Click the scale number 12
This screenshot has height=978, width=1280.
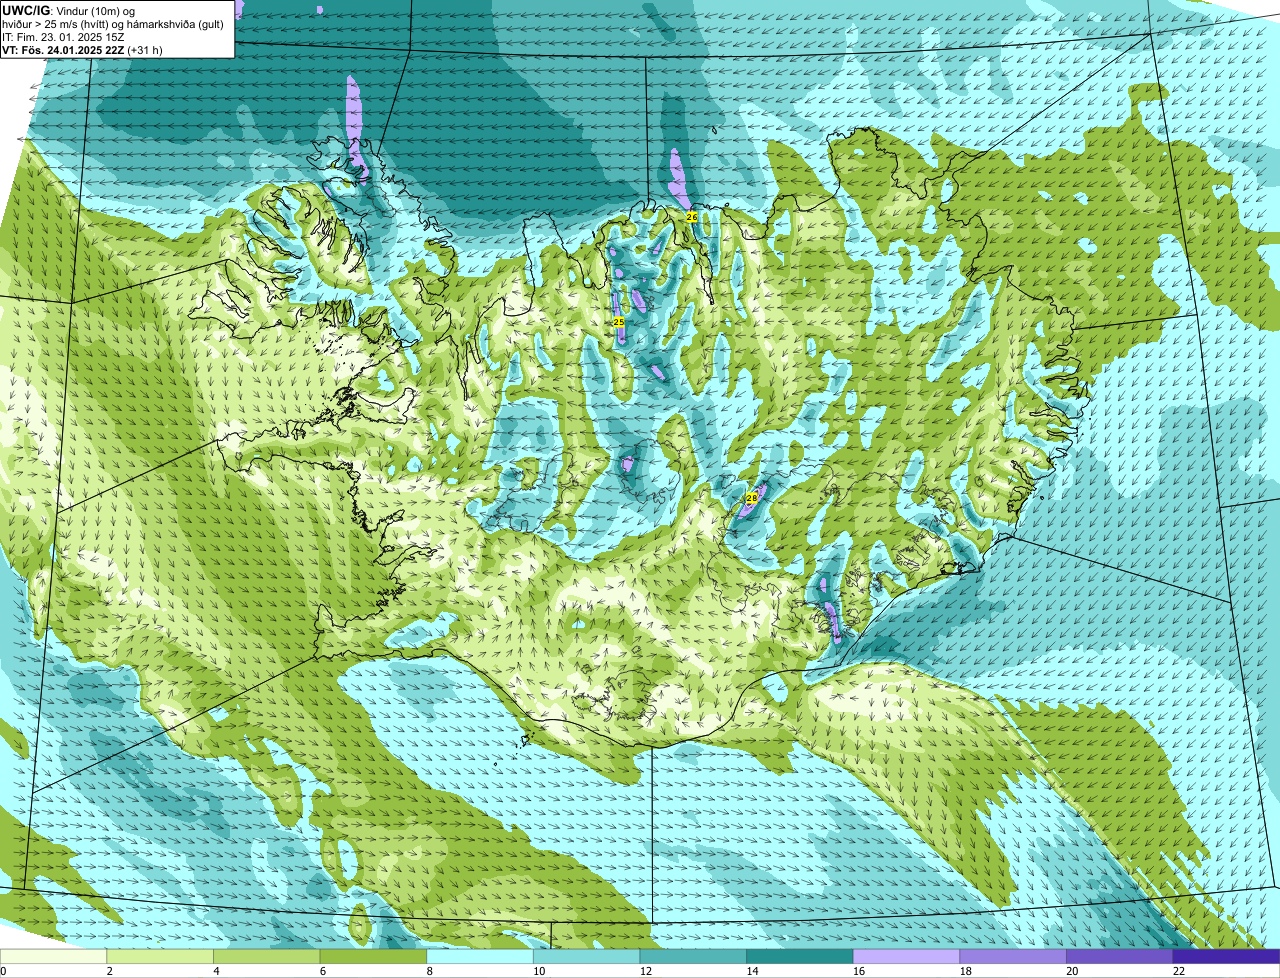(x=646, y=971)
